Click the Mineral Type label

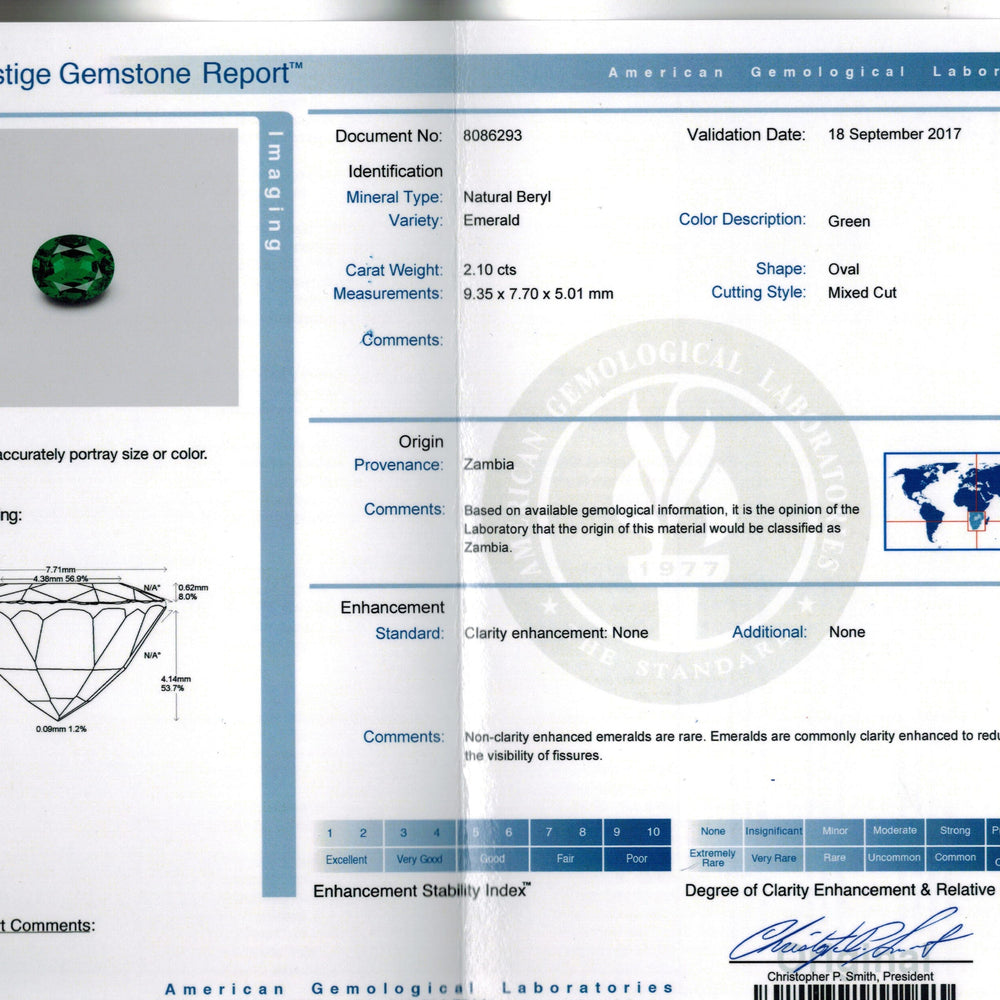(x=394, y=198)
